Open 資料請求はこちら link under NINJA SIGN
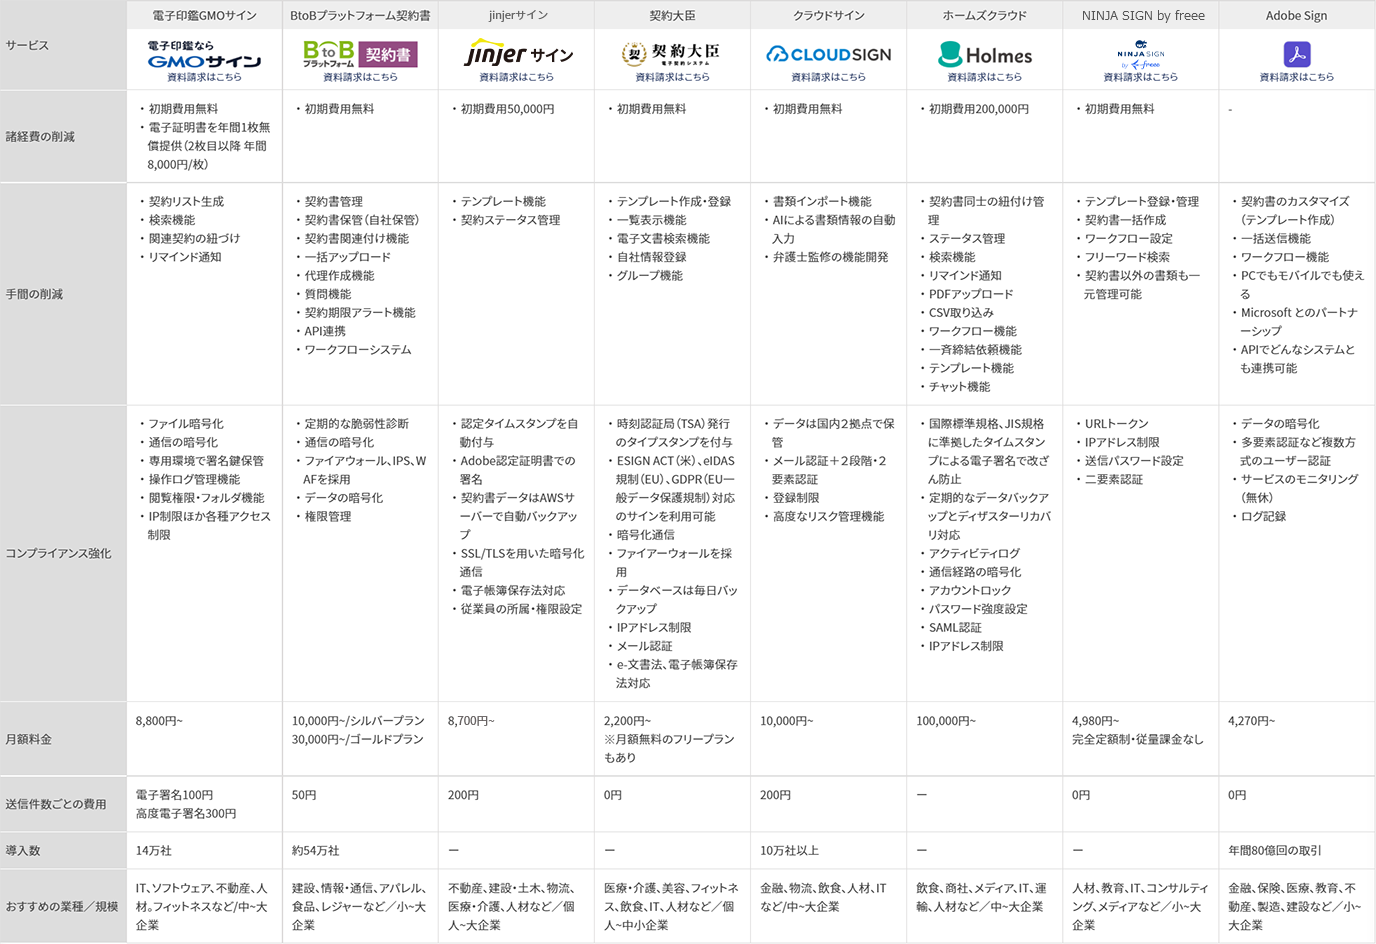This screenshot has height=944, width=1376. (x=1141, y=77)
